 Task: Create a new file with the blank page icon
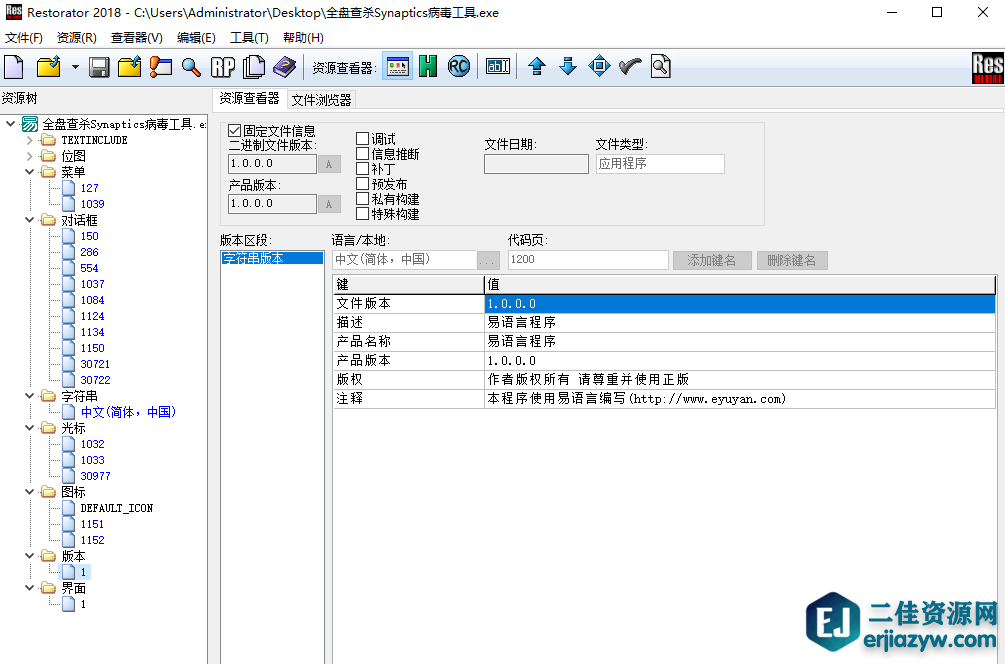[14, 67]
